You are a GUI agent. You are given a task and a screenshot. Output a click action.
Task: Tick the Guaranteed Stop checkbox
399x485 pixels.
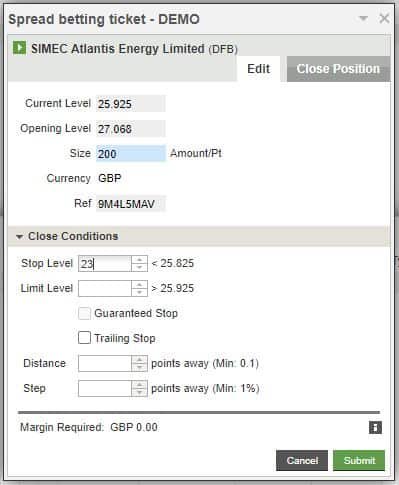pos(84,313)
